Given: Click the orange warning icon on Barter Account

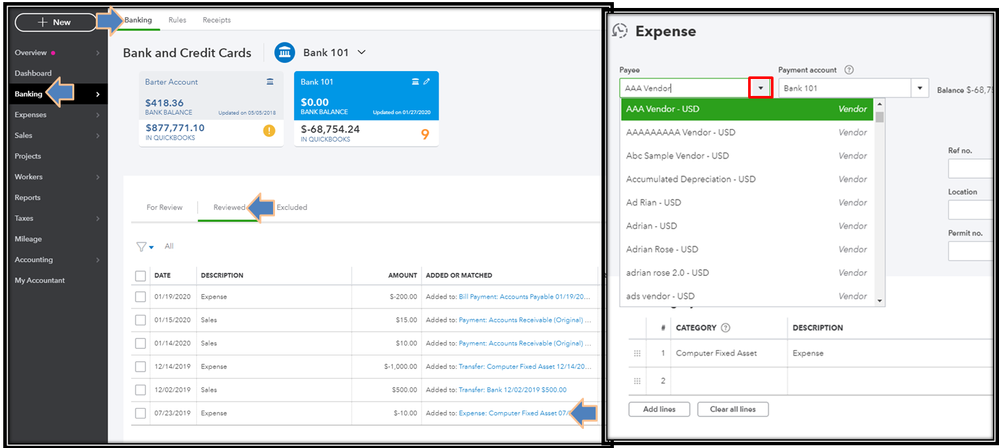Looking at the screenshot, I should click(270, 131).
